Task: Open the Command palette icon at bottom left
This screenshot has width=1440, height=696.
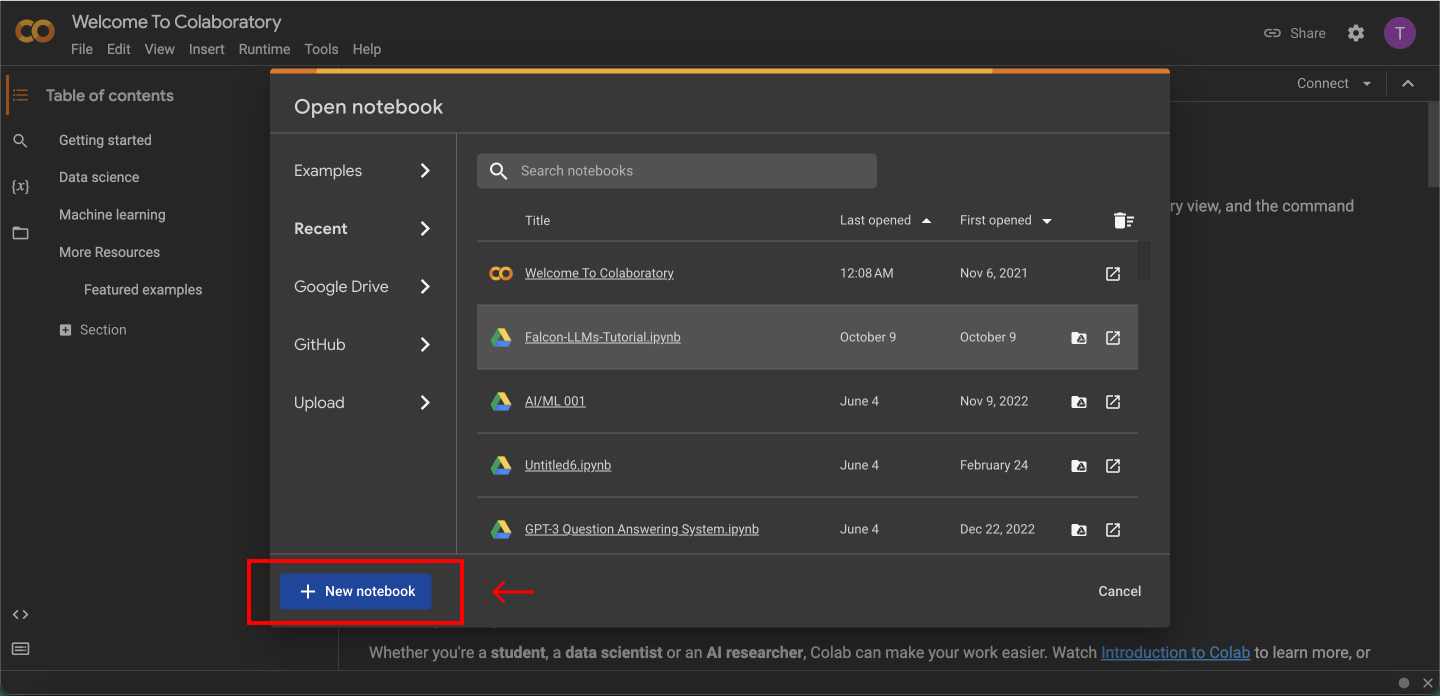Action: pos(20,649)
